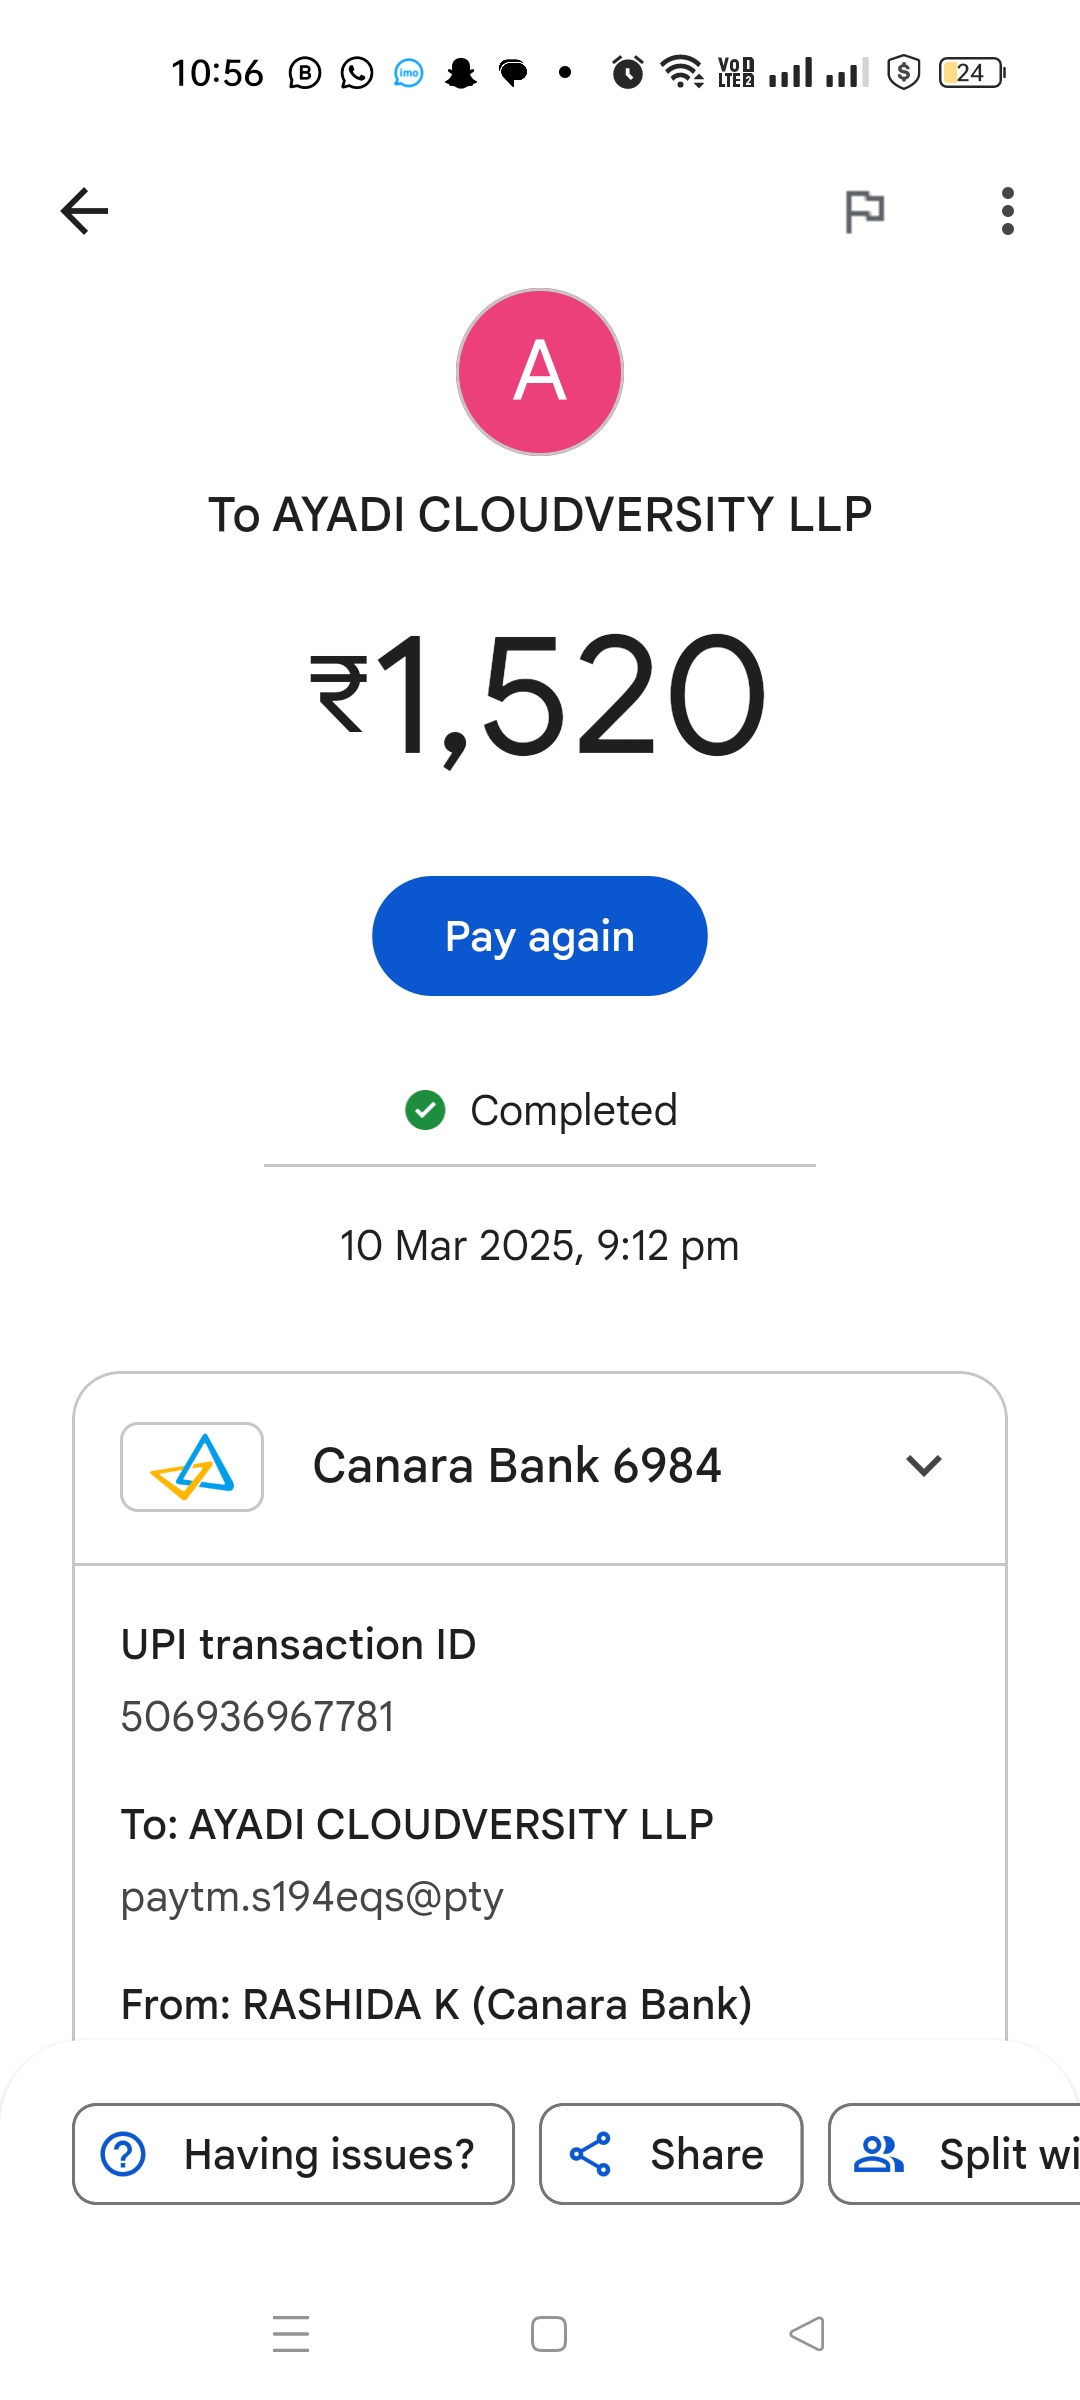
Task: Tap the back arrow icon
Action: [x=84, y=211]
